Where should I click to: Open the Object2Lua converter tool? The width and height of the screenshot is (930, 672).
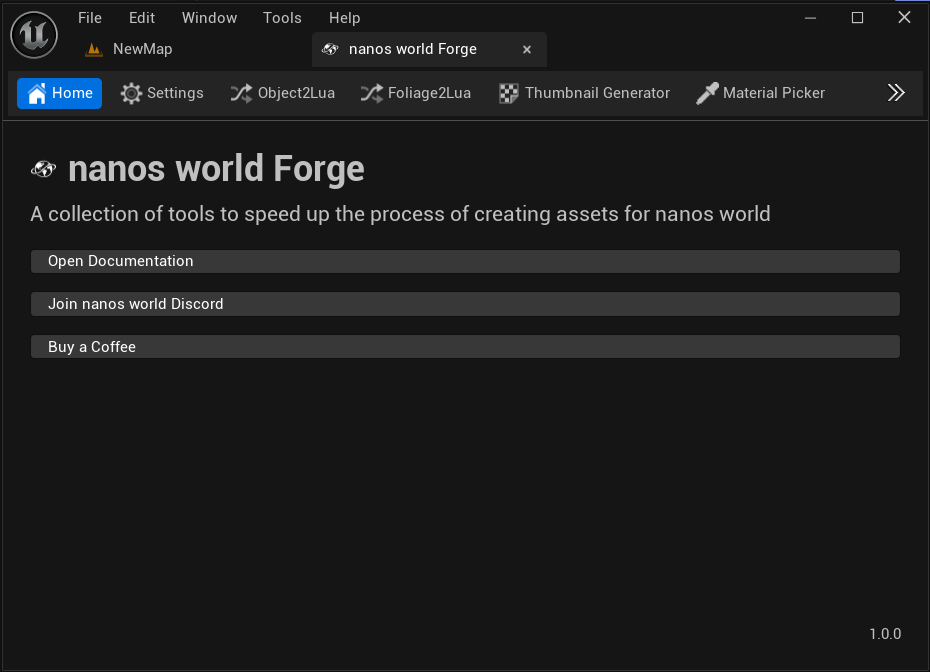point(283,93)
